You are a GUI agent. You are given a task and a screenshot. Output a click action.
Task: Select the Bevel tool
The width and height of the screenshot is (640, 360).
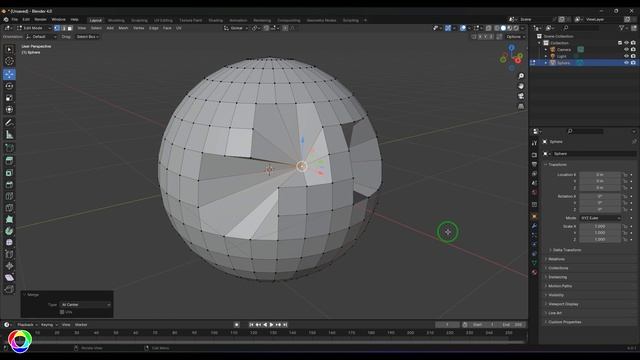(x=9, y=184)
